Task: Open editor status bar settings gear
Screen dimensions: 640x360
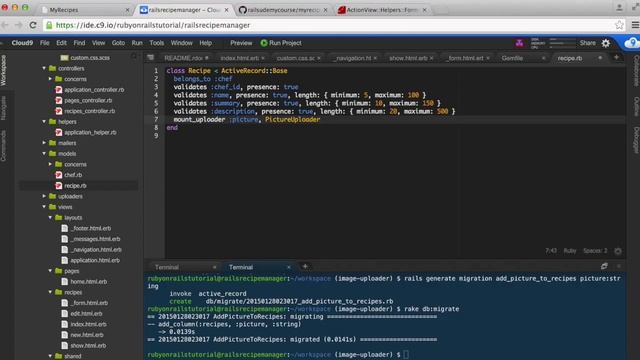Action: [618, 251]
